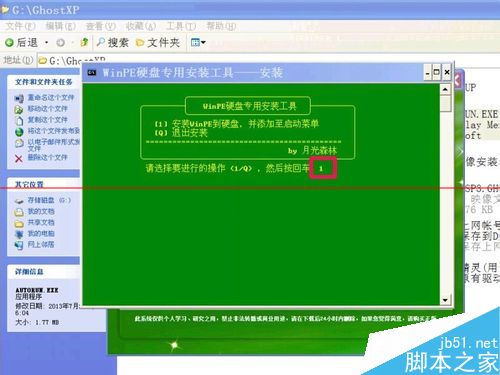Screen dimensions: 500x375
Task: Click the 共享文档 folder icon
Action: [x=19, y=223]
